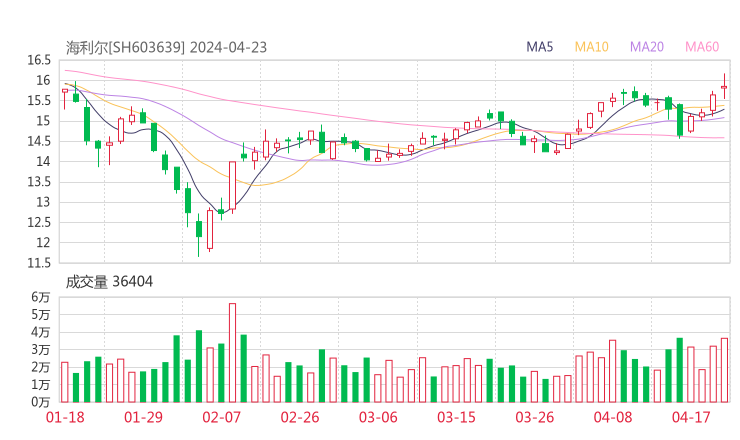This screenshot has width=740, height=440.
Task: Click the 成交量 36404 volume label
Action: pyautogui.click(x=109, y=282)
